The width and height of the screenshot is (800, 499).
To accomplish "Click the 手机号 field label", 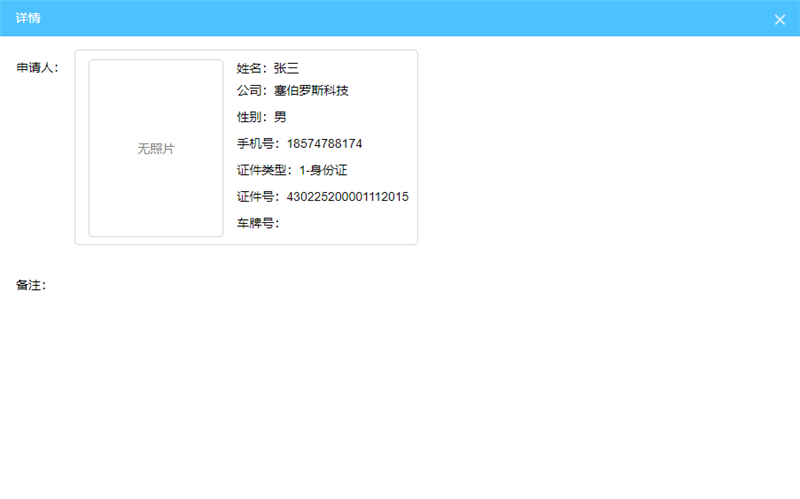I will click(x=258, y=144).
